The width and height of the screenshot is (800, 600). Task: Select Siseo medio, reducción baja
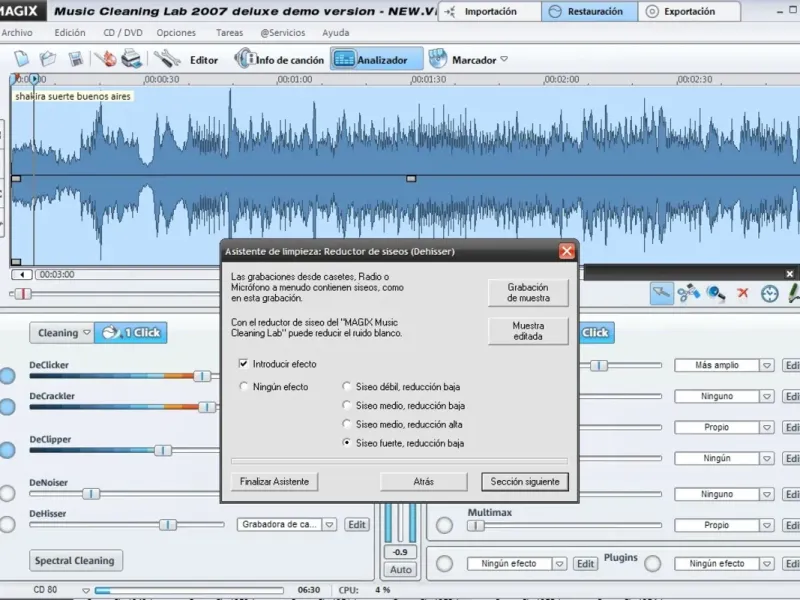pos(347,405)
